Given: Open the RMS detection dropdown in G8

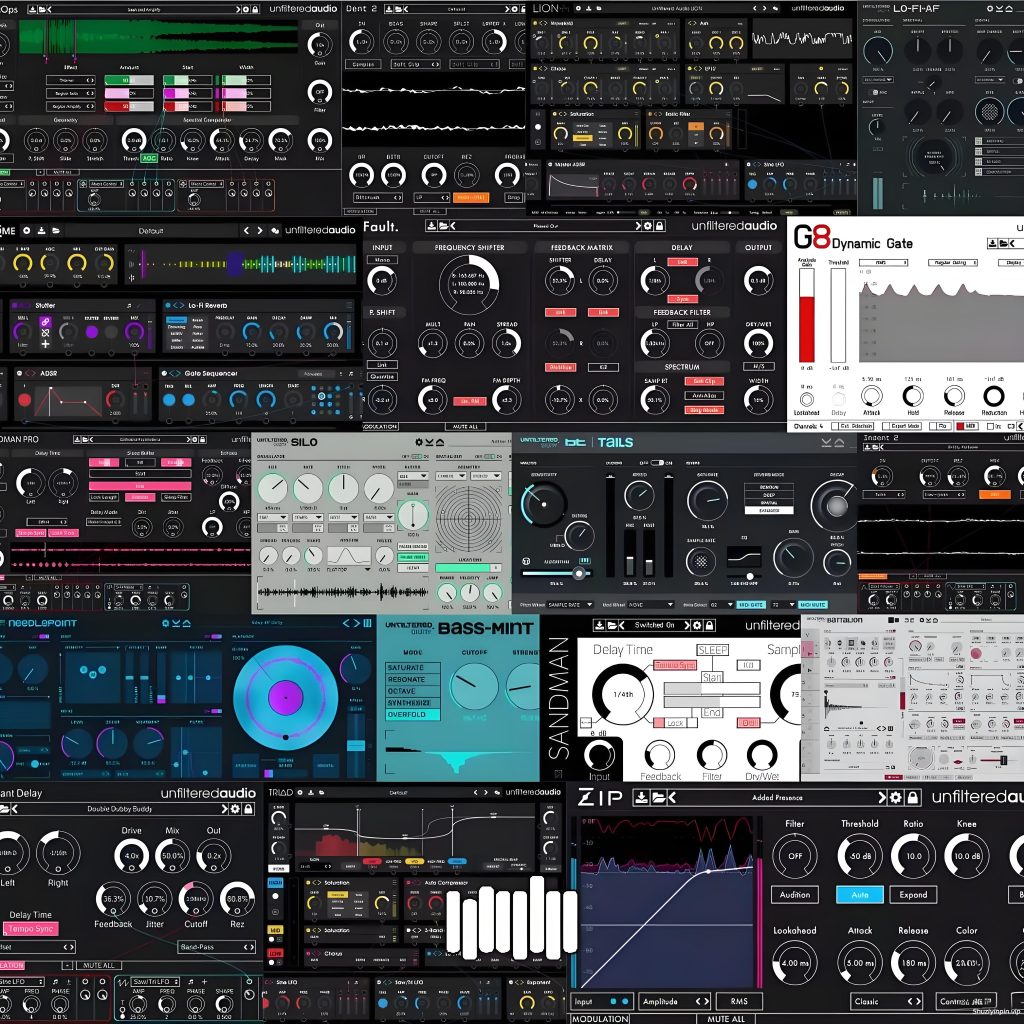Looking at the screenshot, I should pos(883,262).
